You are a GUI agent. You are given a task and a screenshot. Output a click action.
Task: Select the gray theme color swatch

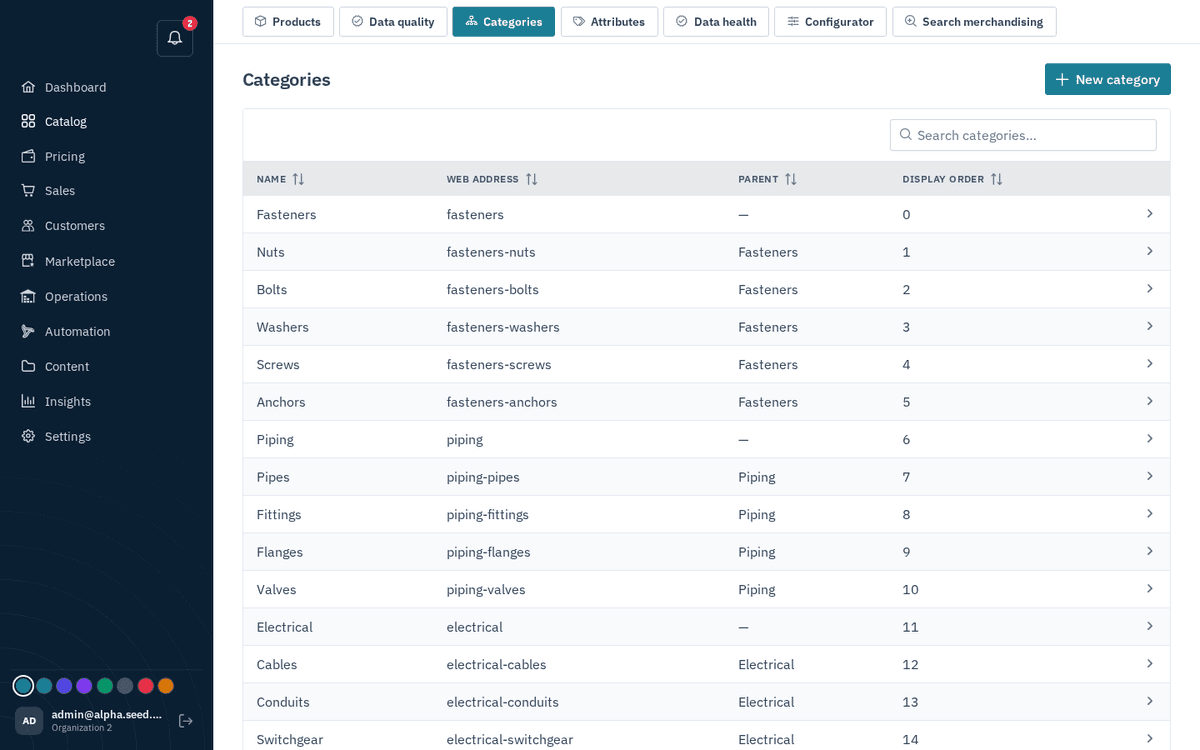(125, 686)
